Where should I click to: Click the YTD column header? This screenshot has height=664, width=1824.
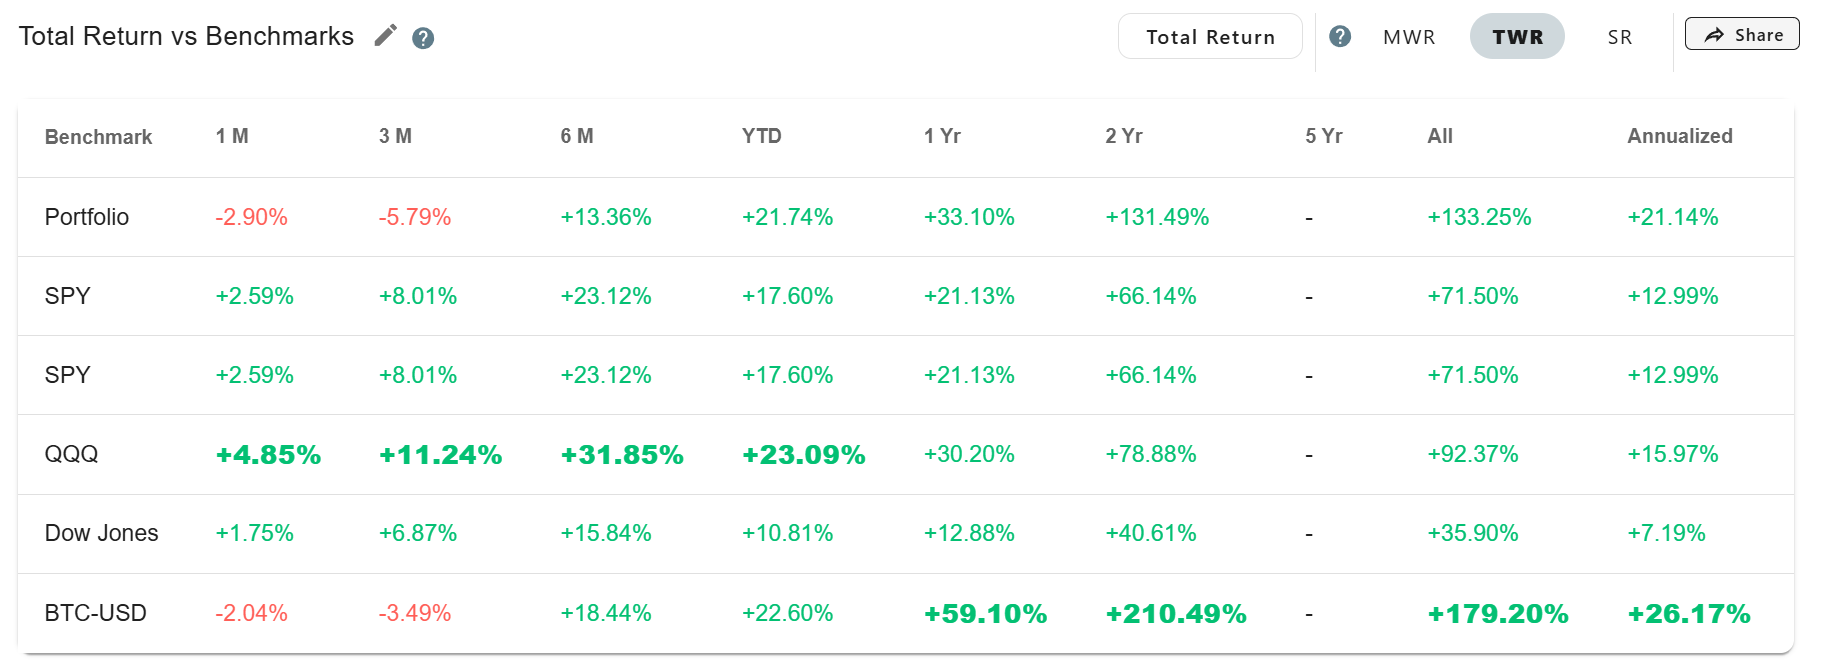tap(761, 136)
